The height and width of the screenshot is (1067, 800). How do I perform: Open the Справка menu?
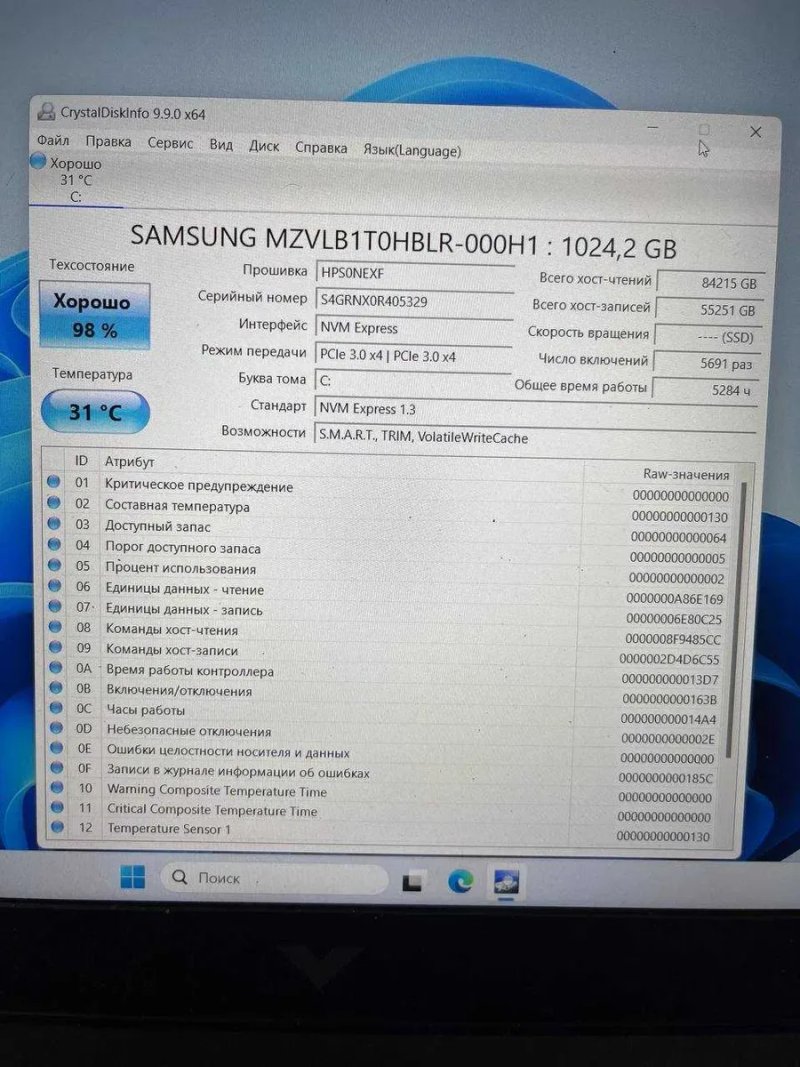321,148
